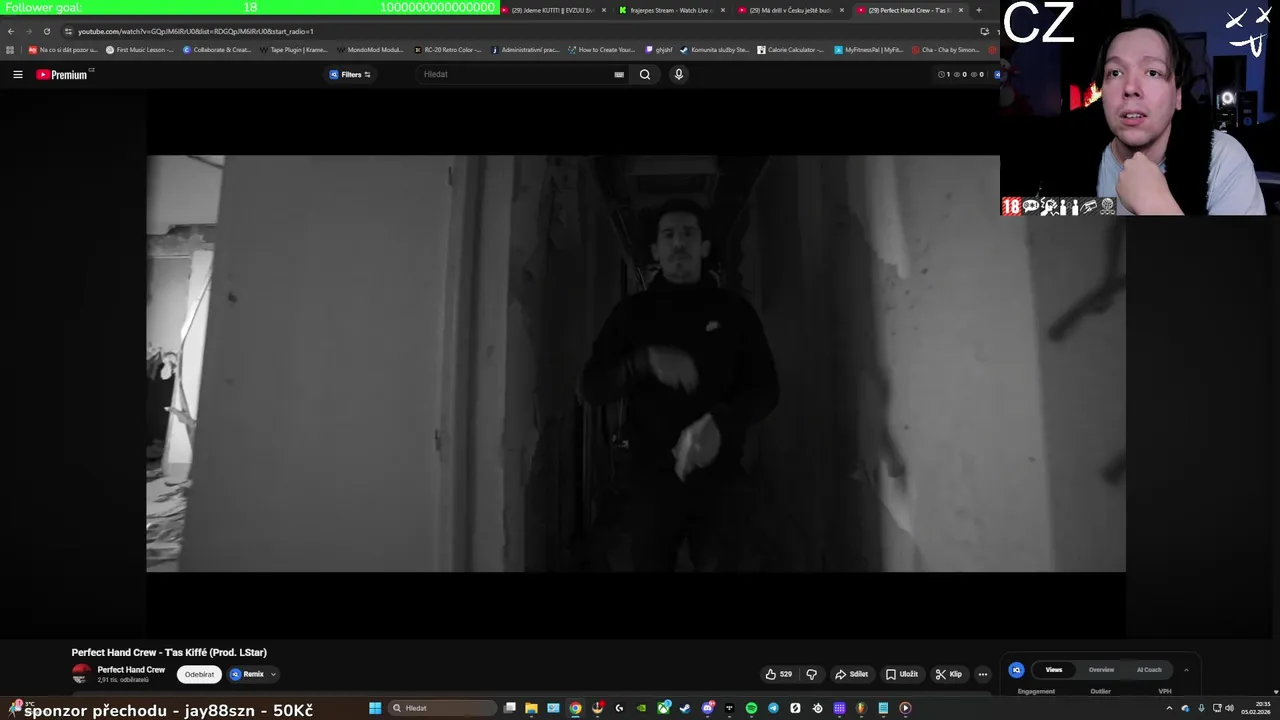Image resolution: width=1280 pixels, height=720 pixels.
Task: Open Xbox app from taskbar
Action: tap(663, 708)
